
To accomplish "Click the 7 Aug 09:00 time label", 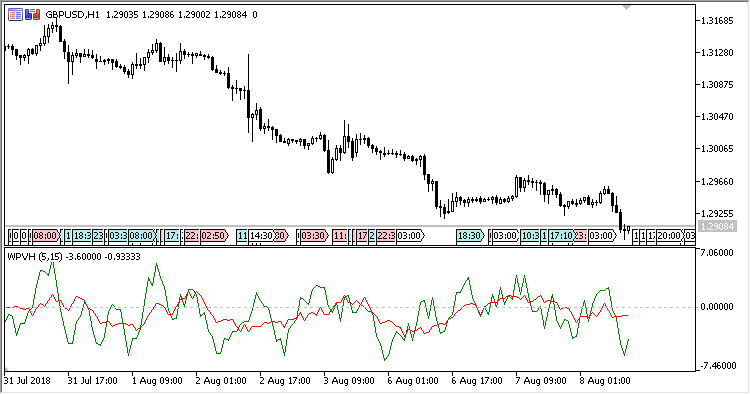I will (x=541, y=381).
